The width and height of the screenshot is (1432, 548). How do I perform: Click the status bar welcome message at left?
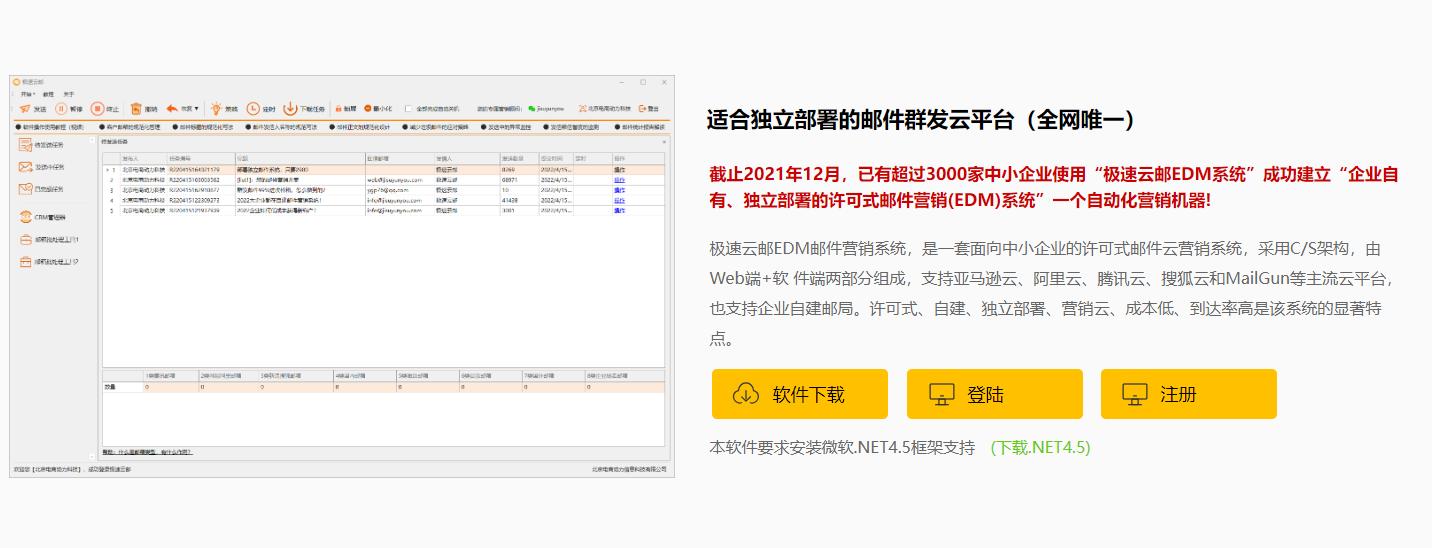pyautogui.click(x=72, y=468)
